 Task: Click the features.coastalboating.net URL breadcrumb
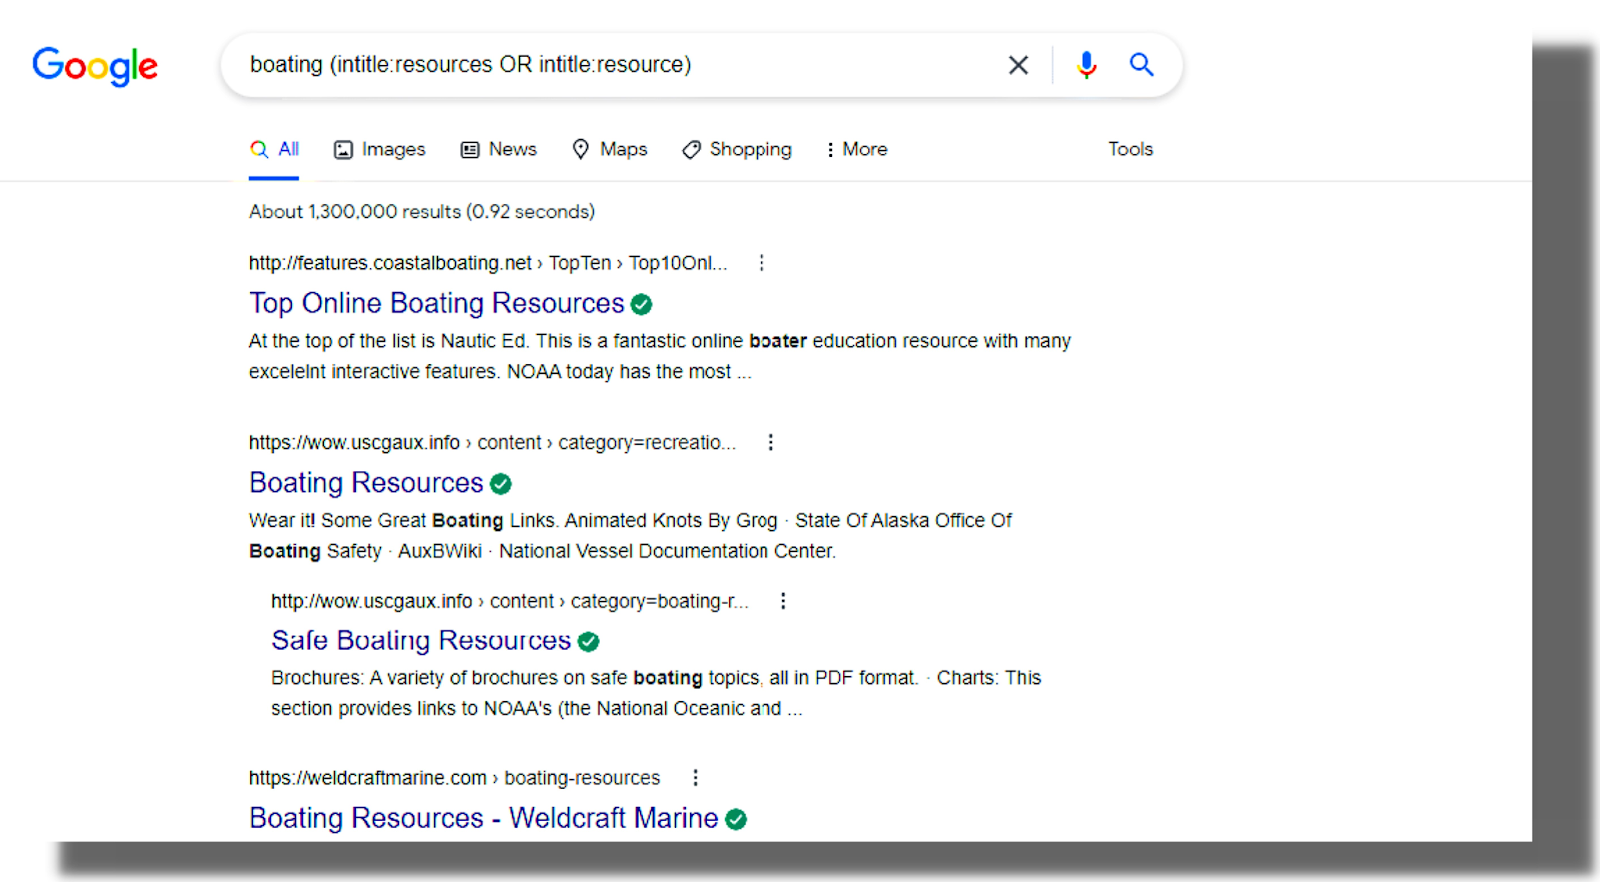click(x=488, y=263)
